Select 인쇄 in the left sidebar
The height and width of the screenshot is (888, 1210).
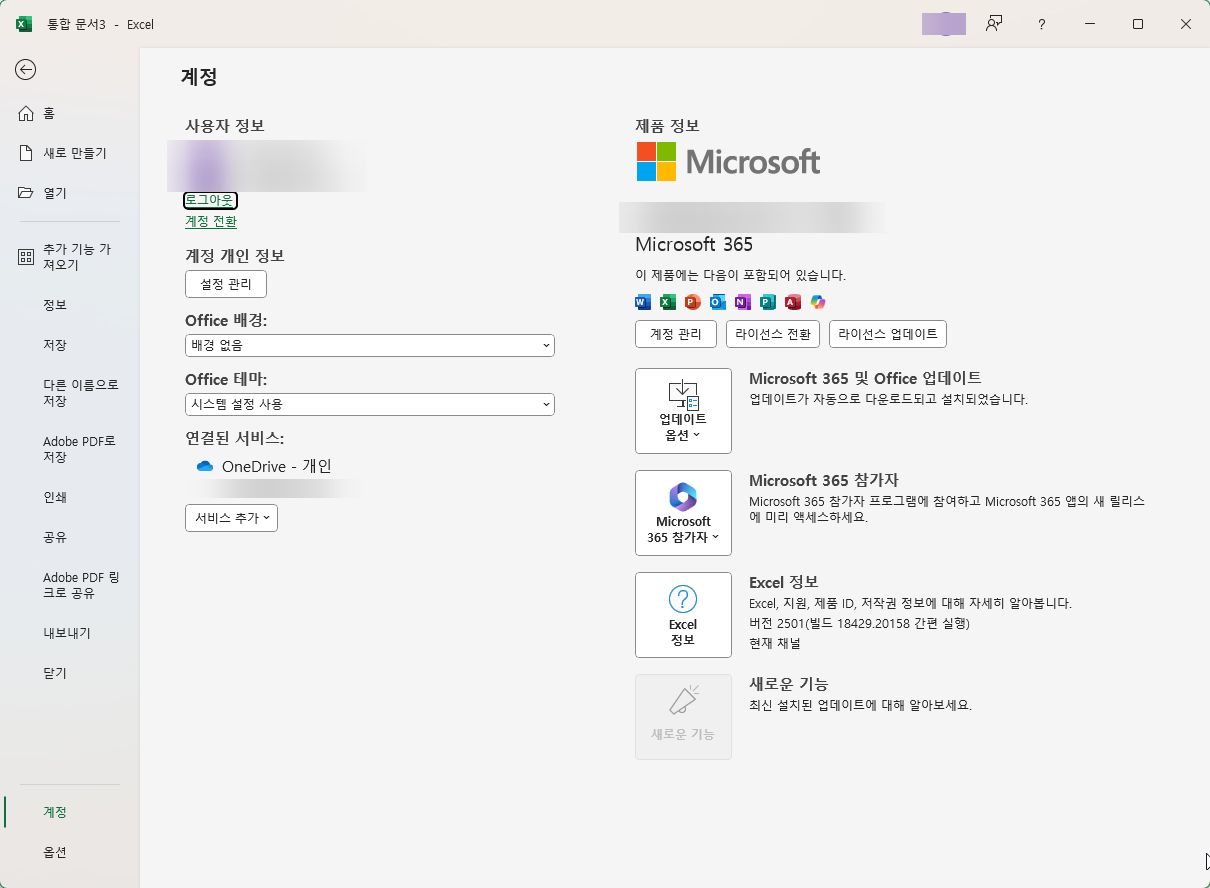(x=53, y=497)
